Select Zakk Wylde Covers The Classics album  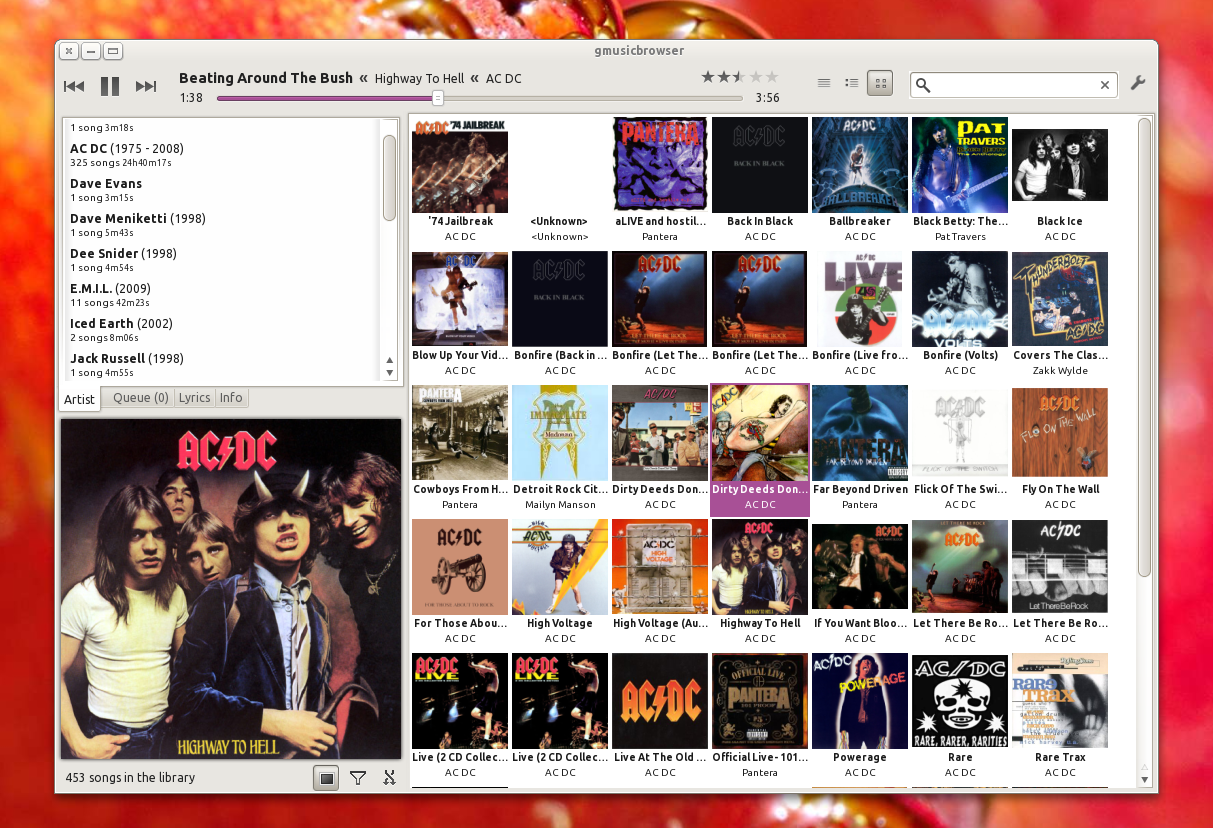click(x=1060, y=314)
